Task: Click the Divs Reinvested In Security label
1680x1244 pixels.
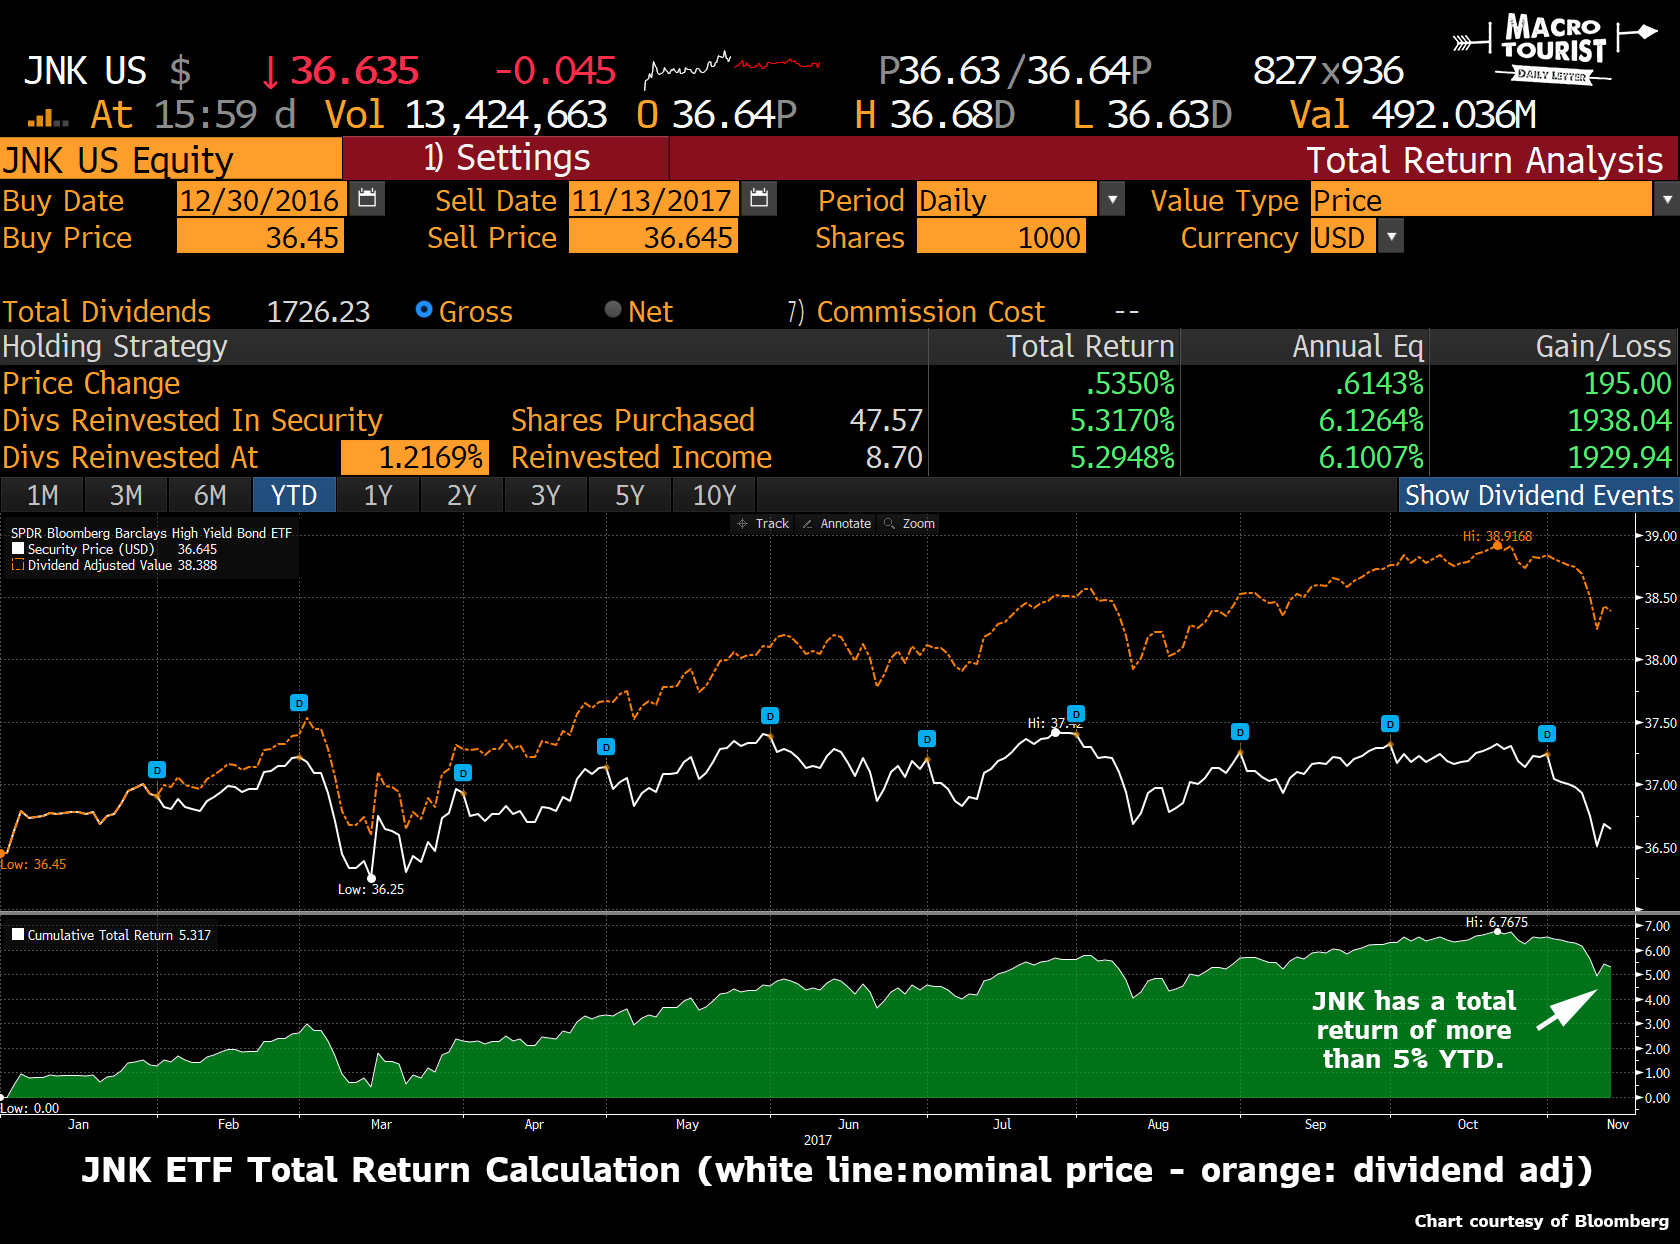Action: pyautogui.click(x=192, y=420)
